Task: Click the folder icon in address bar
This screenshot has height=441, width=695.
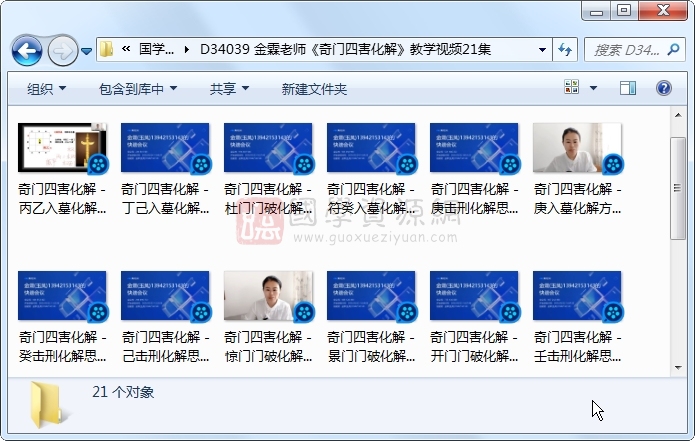Action: click(x=106, y=49)
